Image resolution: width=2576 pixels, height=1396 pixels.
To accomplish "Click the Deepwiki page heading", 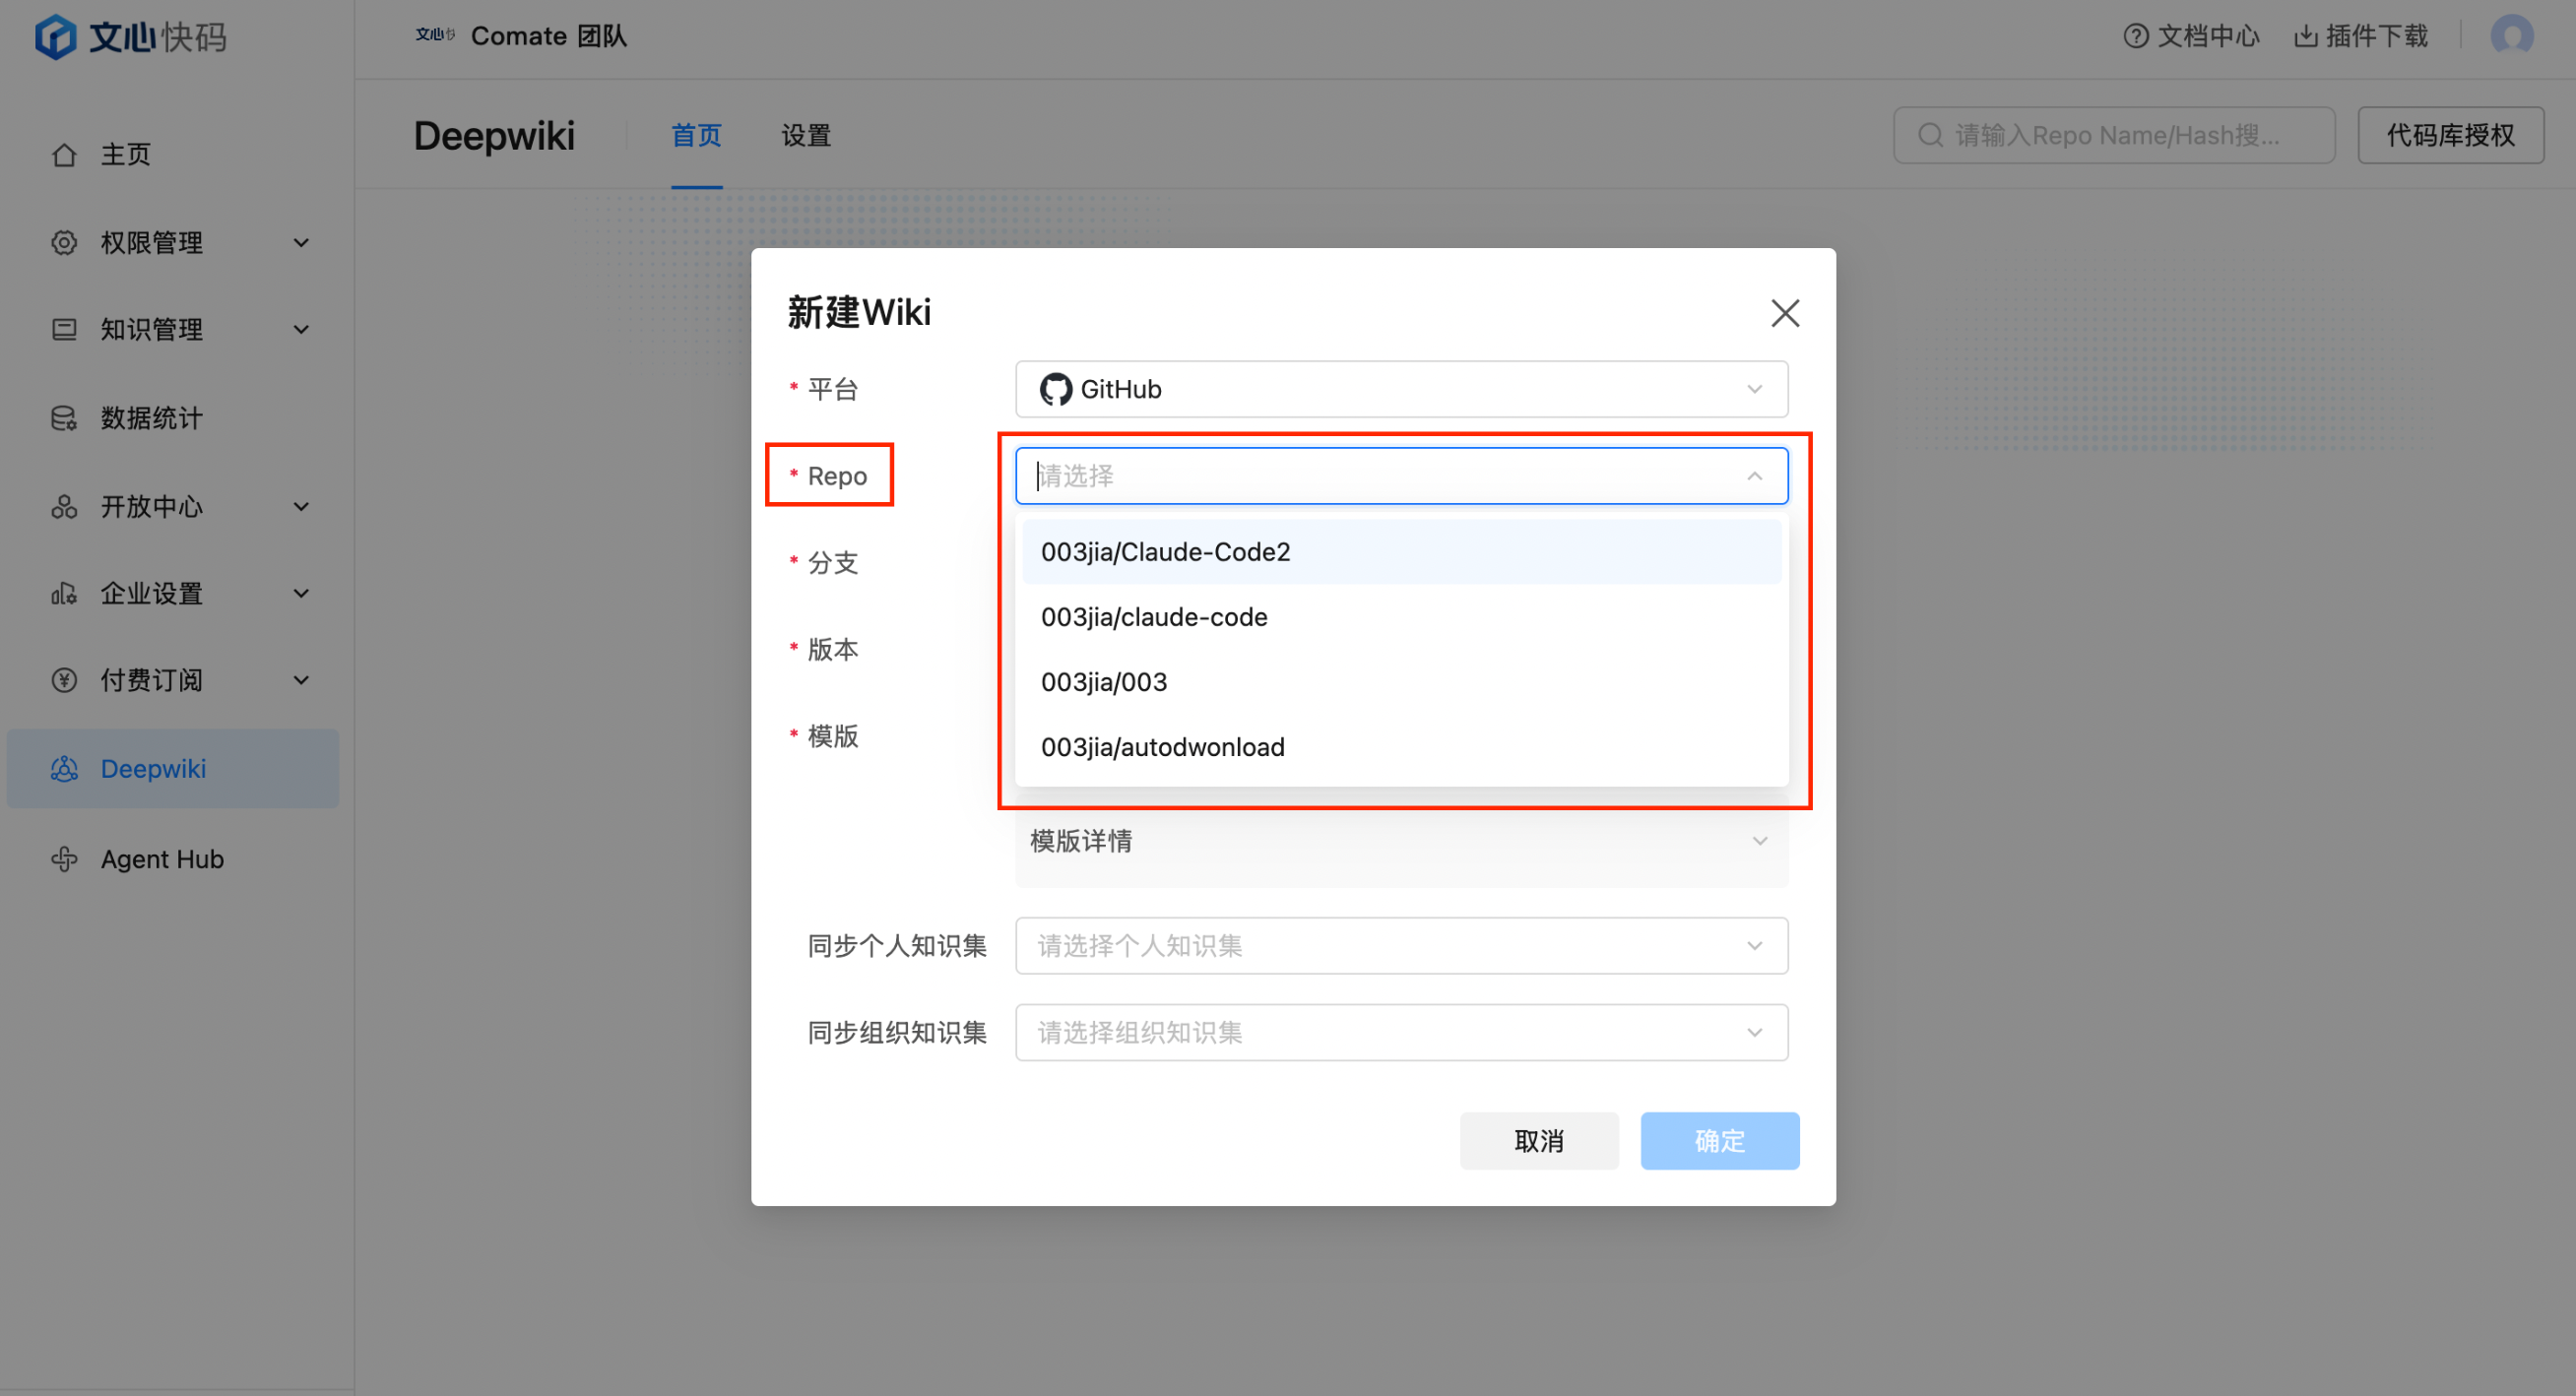I will pos(494,136).
